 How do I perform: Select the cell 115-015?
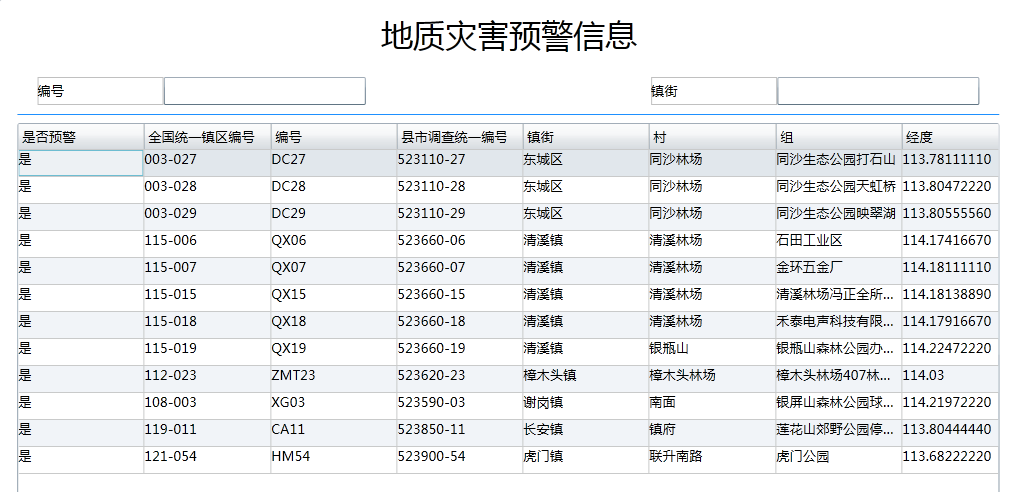pyautogui.click(x=207, y=298)
